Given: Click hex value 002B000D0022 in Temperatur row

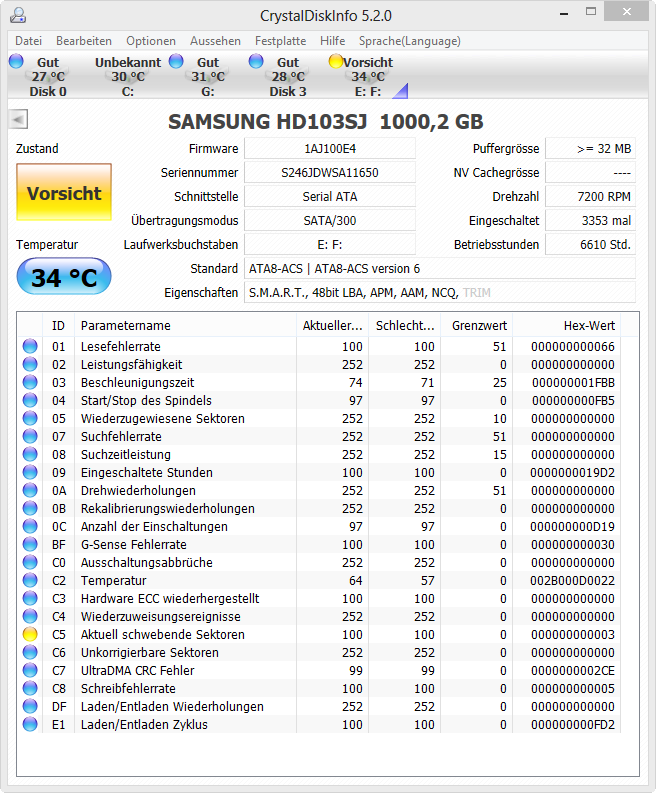Looking at the screenshot, I should pyautogui.click(x=573, y=581).
